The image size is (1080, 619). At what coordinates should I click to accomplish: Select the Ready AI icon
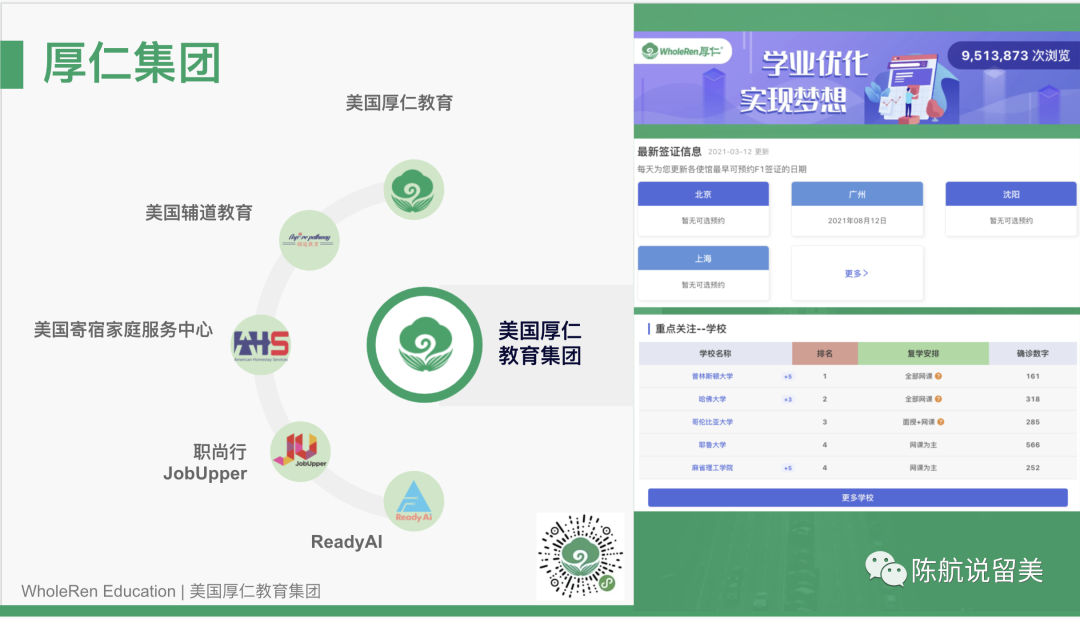coord(413,501)
